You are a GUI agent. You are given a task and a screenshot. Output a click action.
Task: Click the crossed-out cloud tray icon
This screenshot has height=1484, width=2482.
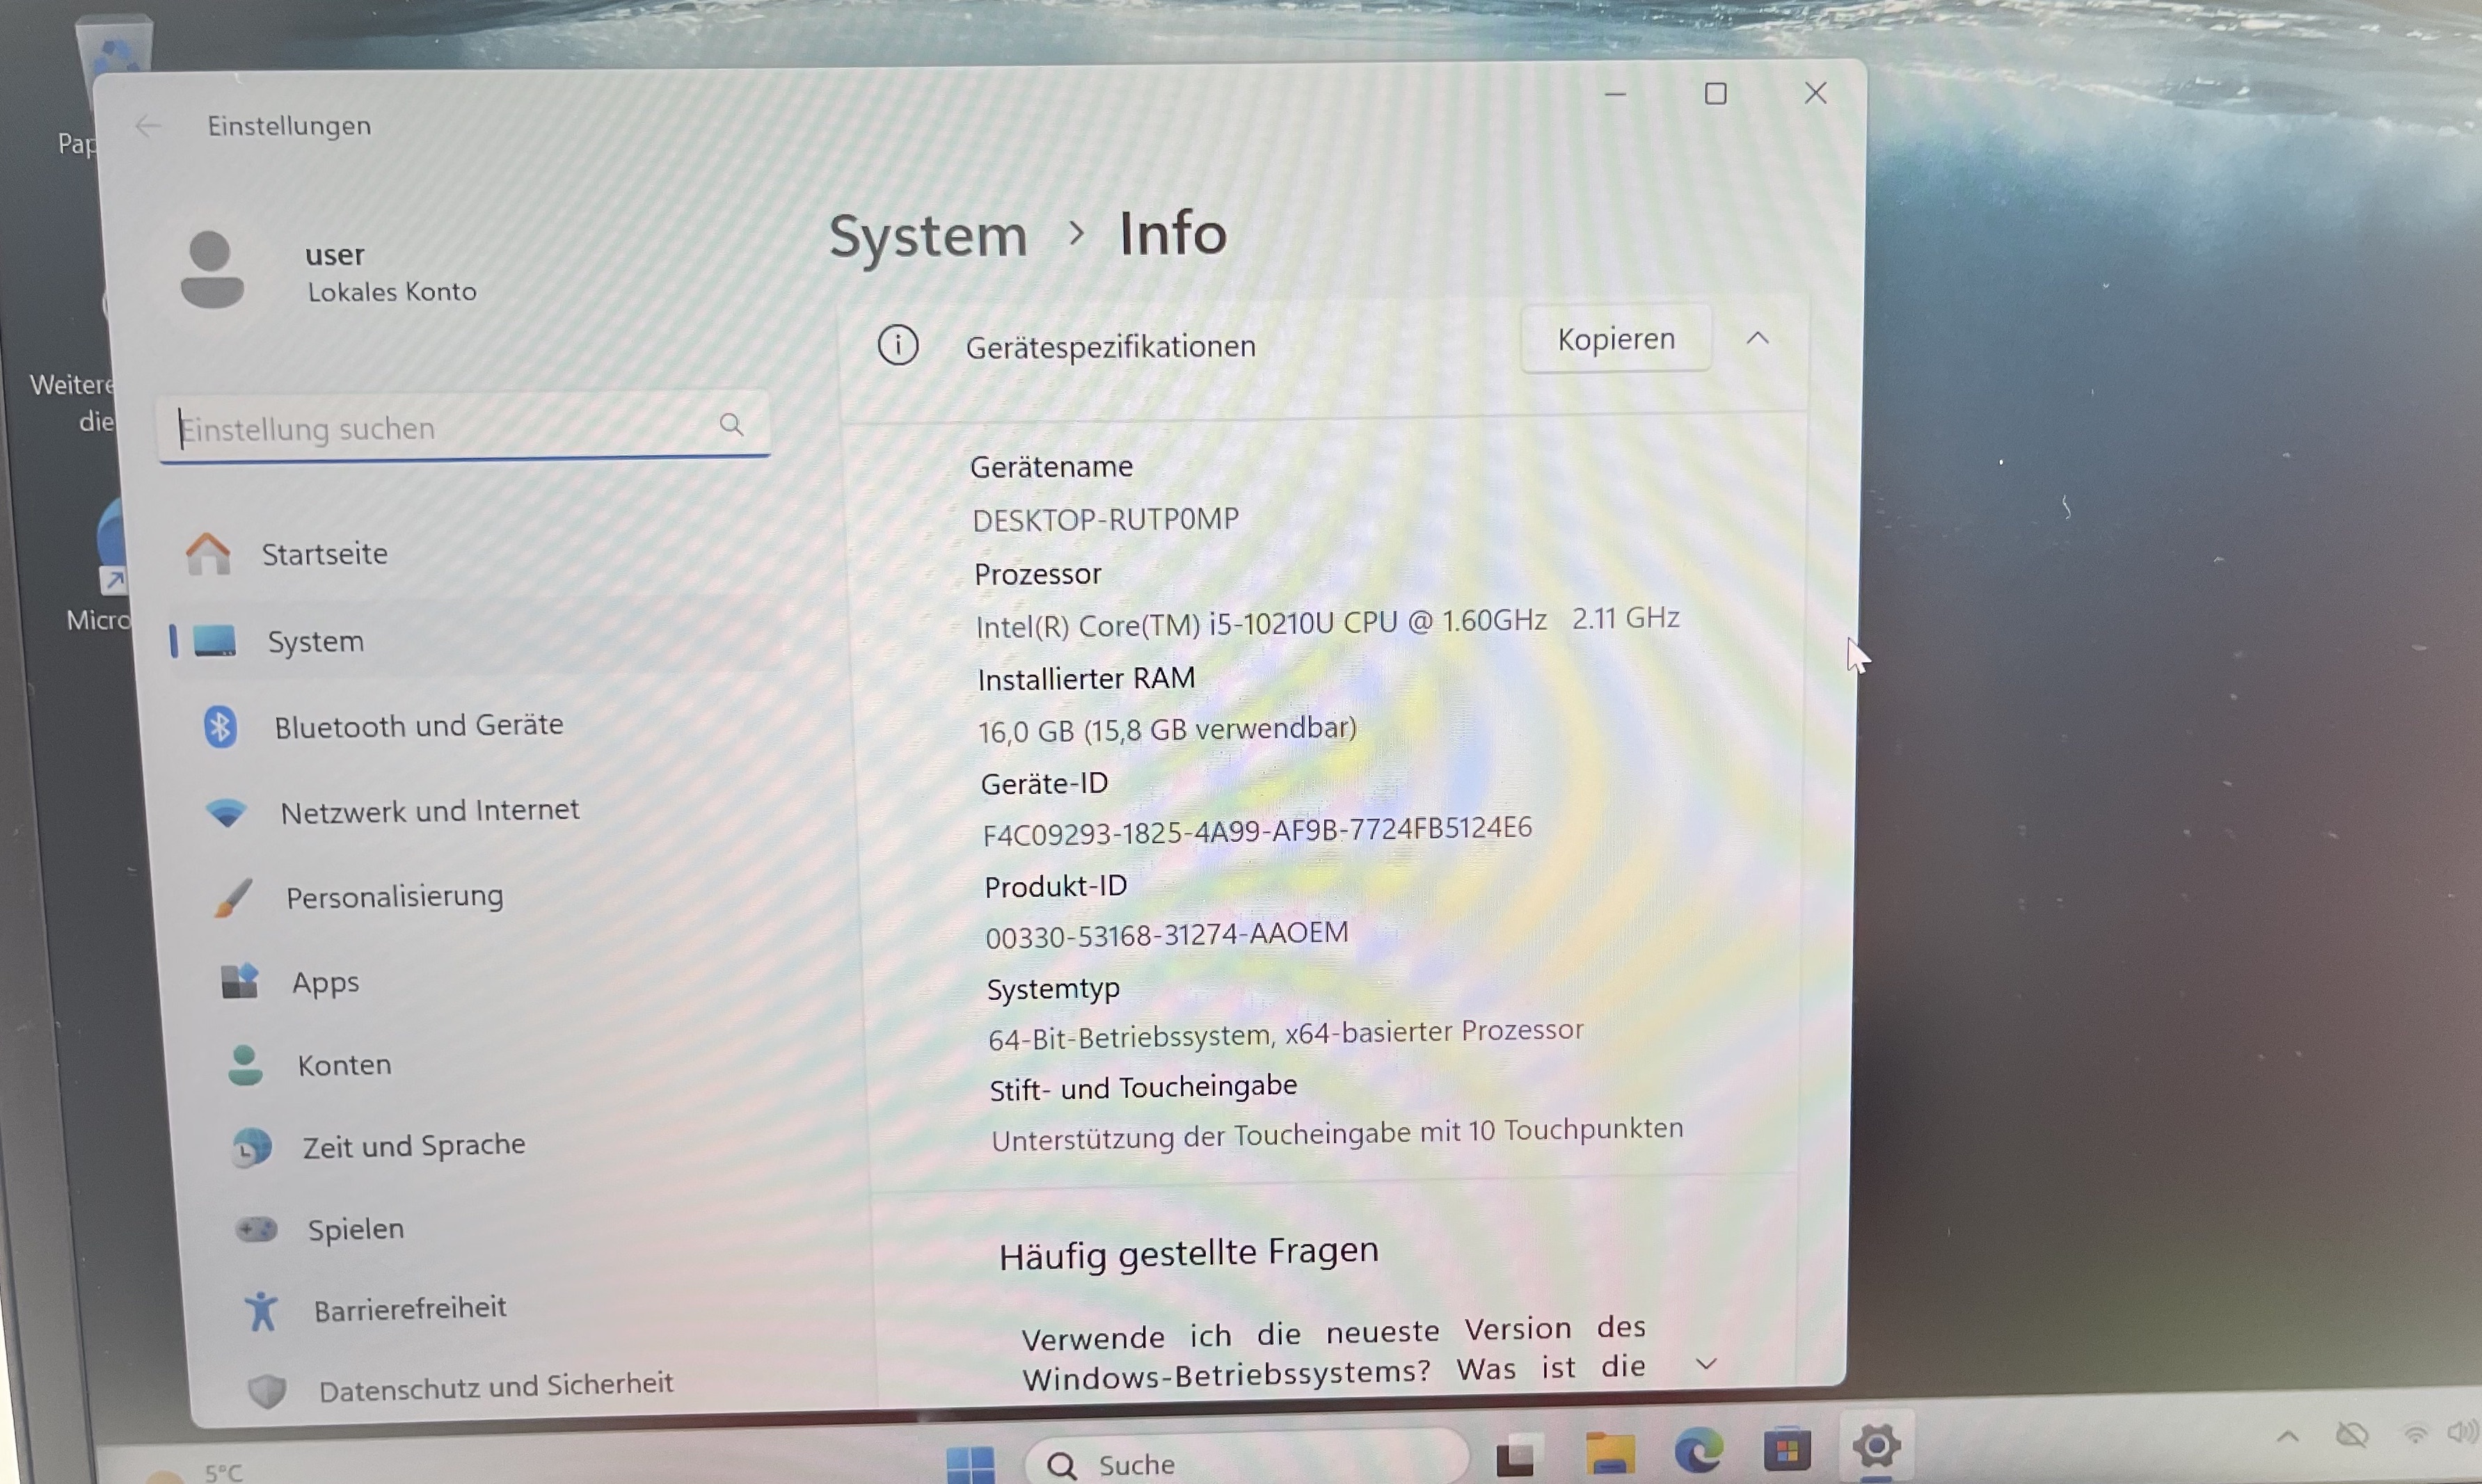point(2351,1436)
